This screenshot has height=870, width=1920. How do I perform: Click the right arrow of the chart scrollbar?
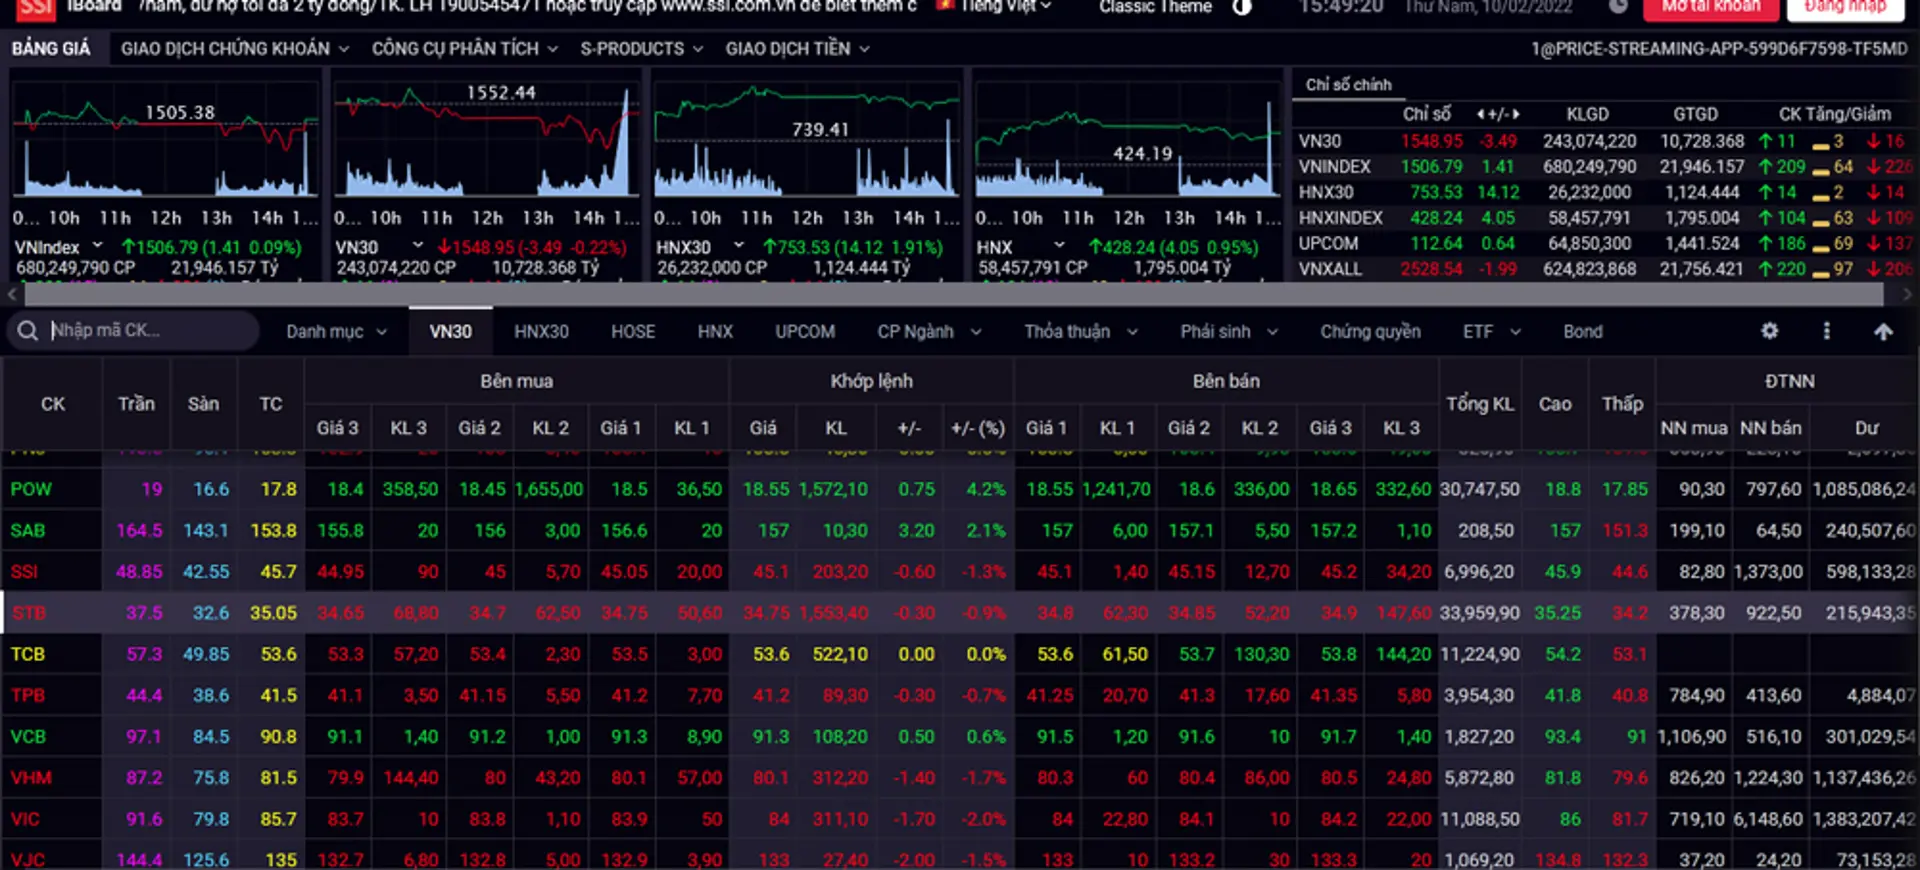[x=1906, y=294]
